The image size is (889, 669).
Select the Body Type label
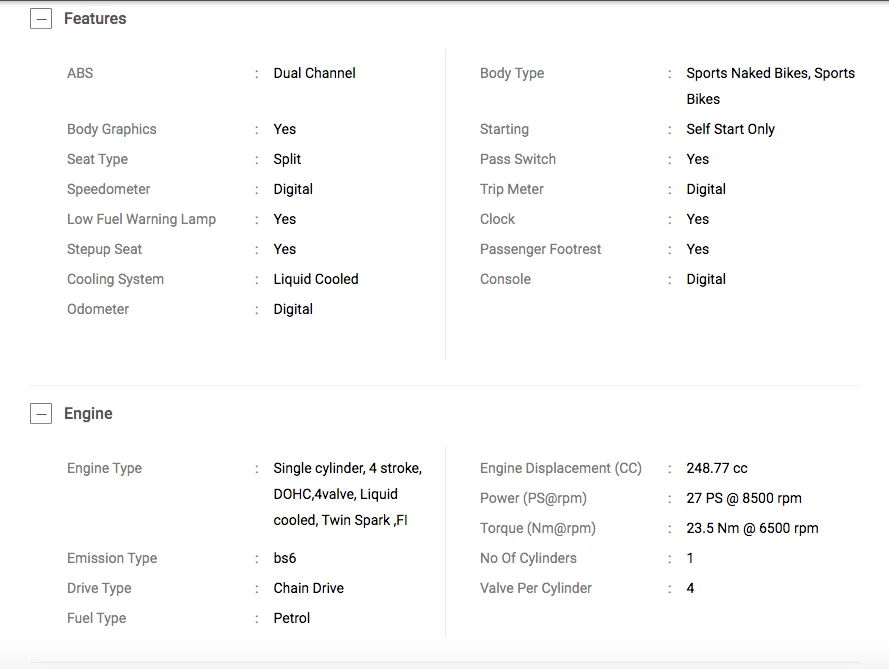point(512,73)
